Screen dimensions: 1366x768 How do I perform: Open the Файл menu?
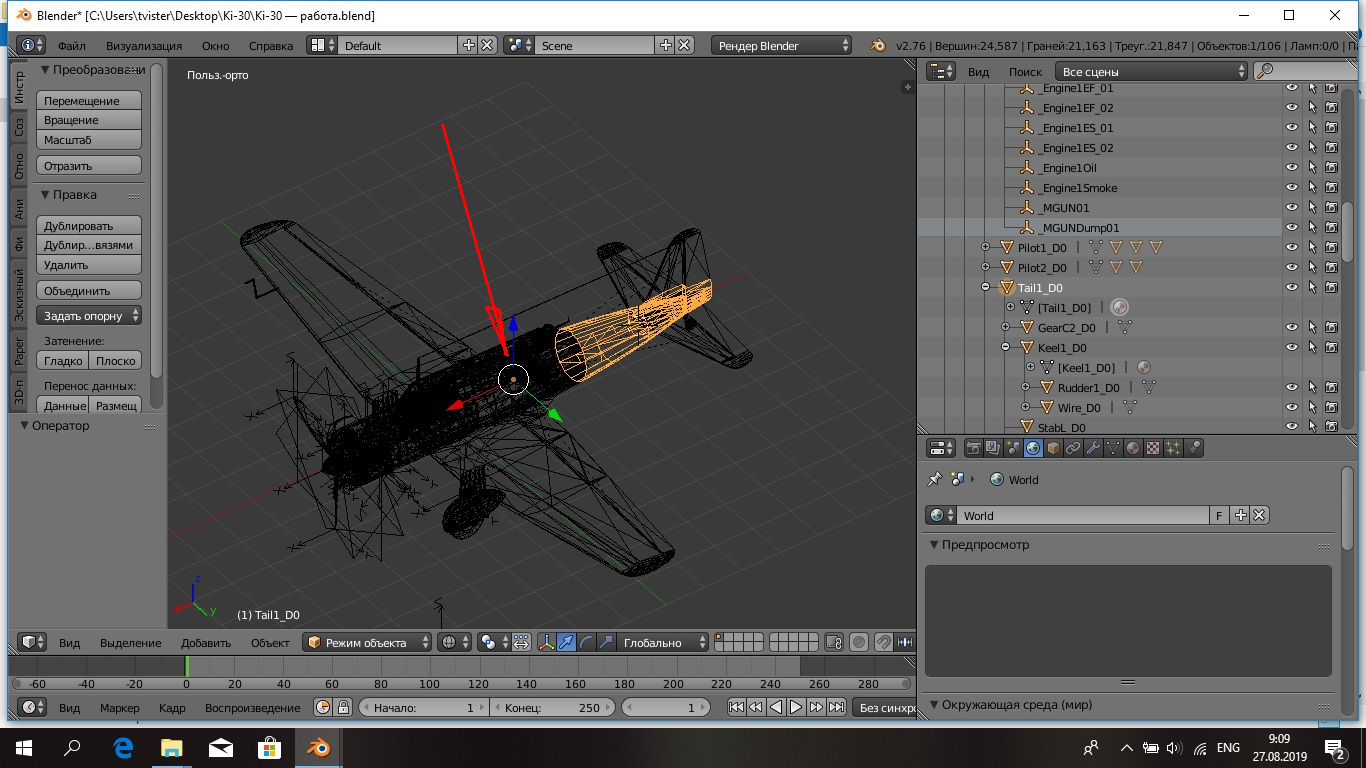click(x=71, y=46)
